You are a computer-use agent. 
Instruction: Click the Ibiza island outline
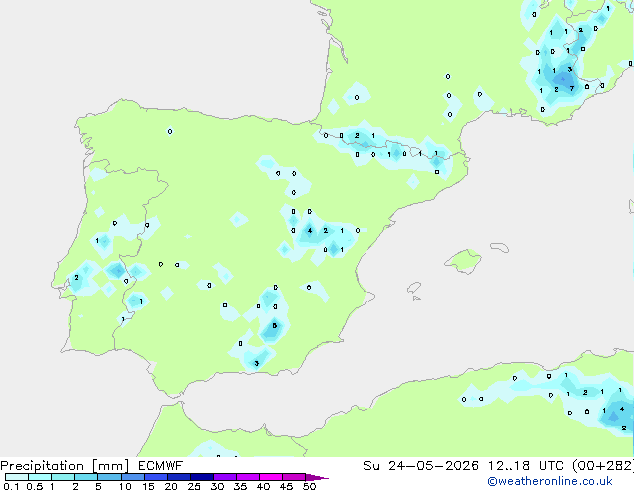click(x=414, y=288)
